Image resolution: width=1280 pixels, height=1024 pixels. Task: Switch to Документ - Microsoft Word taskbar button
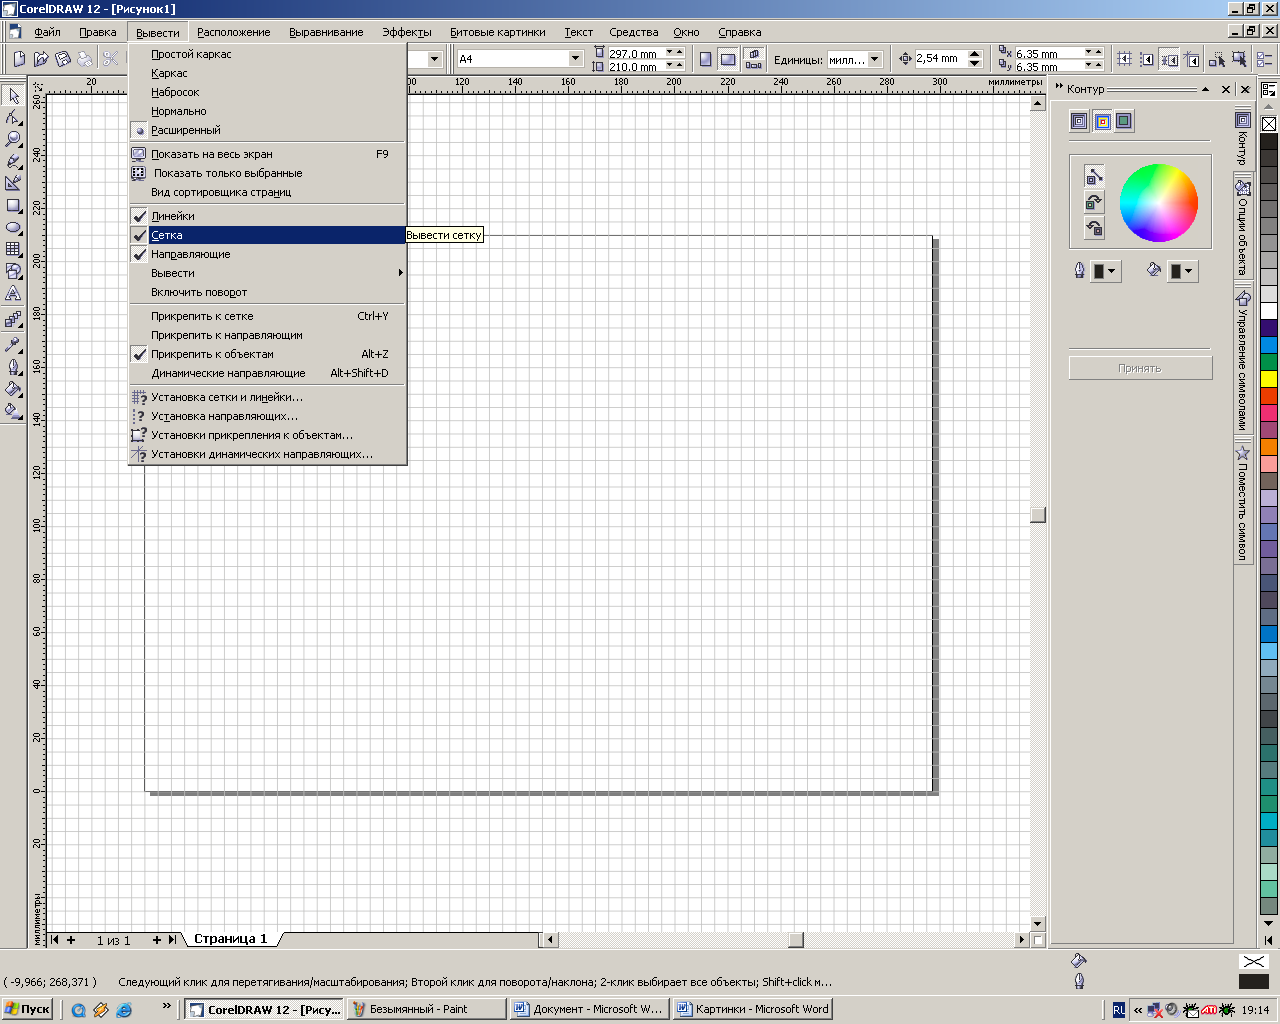click(x=589, y=1009)
